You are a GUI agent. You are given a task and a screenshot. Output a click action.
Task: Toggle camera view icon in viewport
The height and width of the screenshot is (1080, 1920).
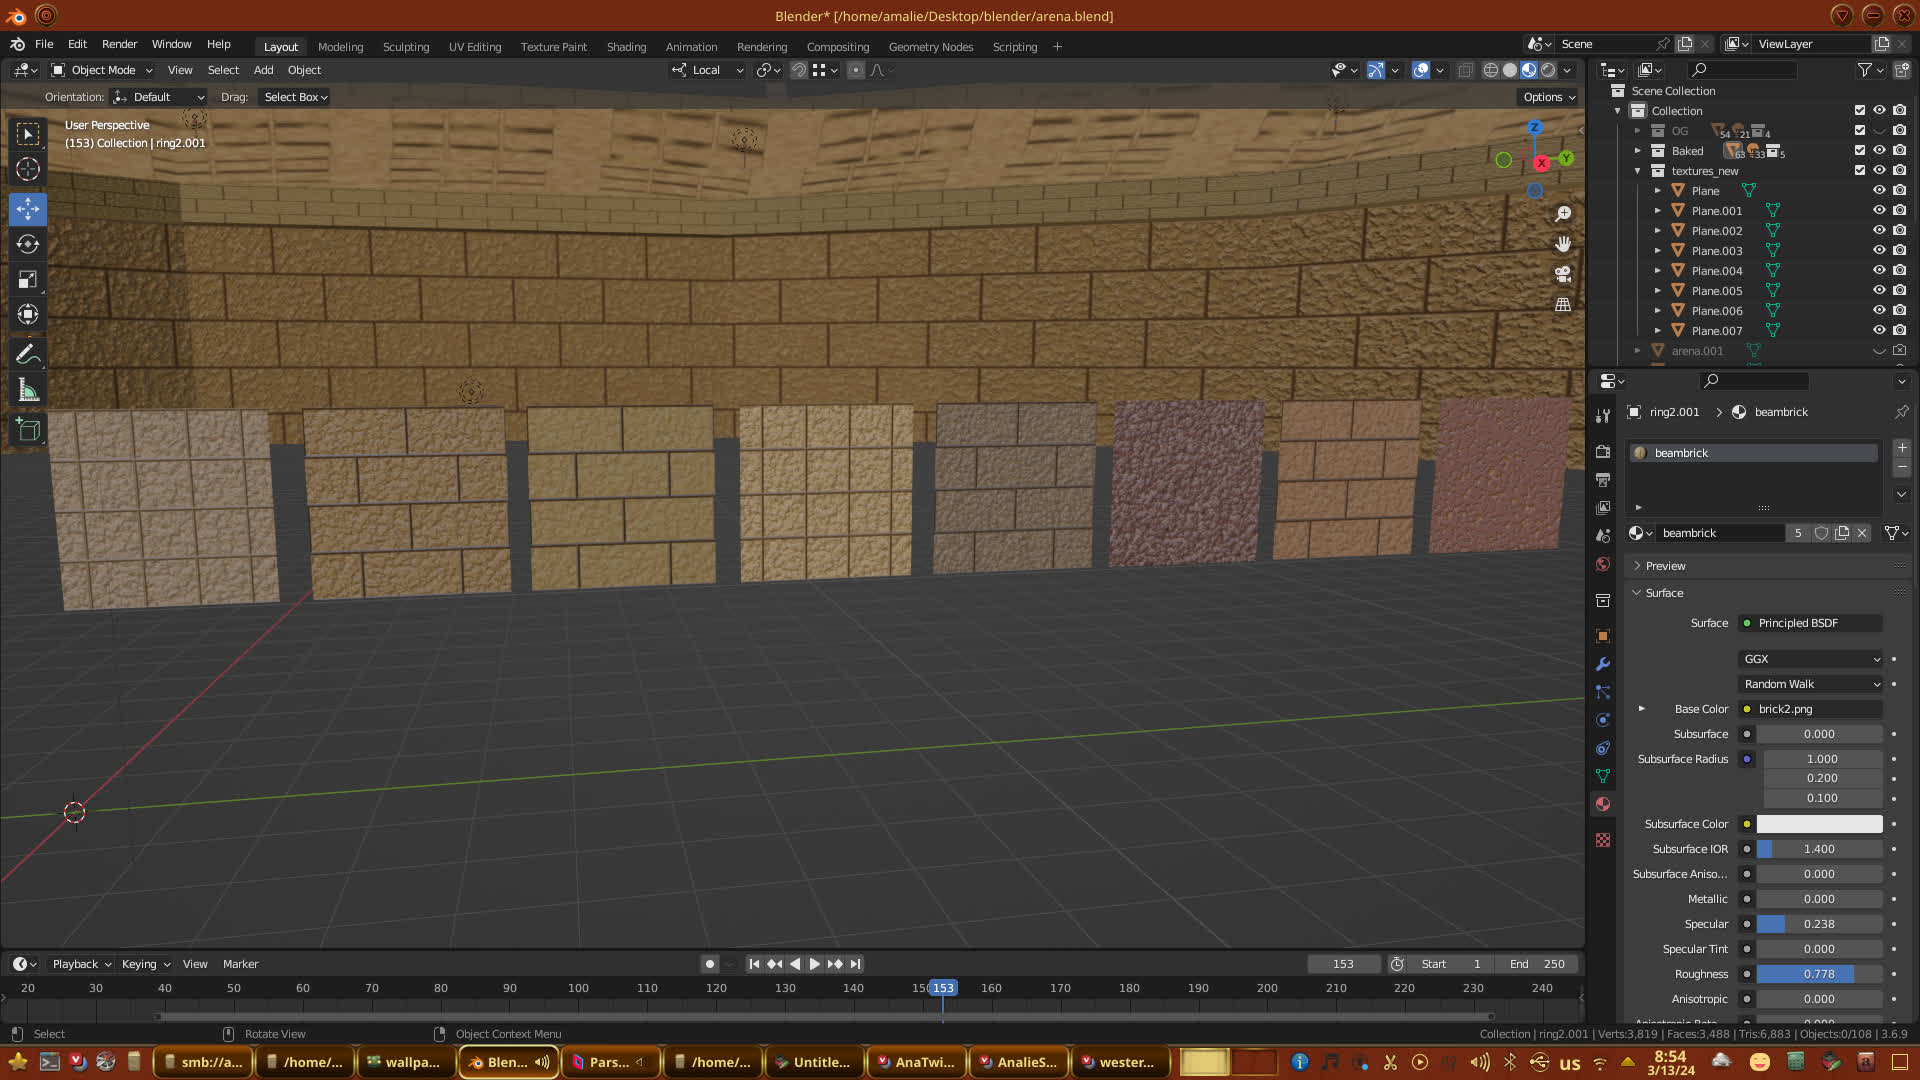1563,274
